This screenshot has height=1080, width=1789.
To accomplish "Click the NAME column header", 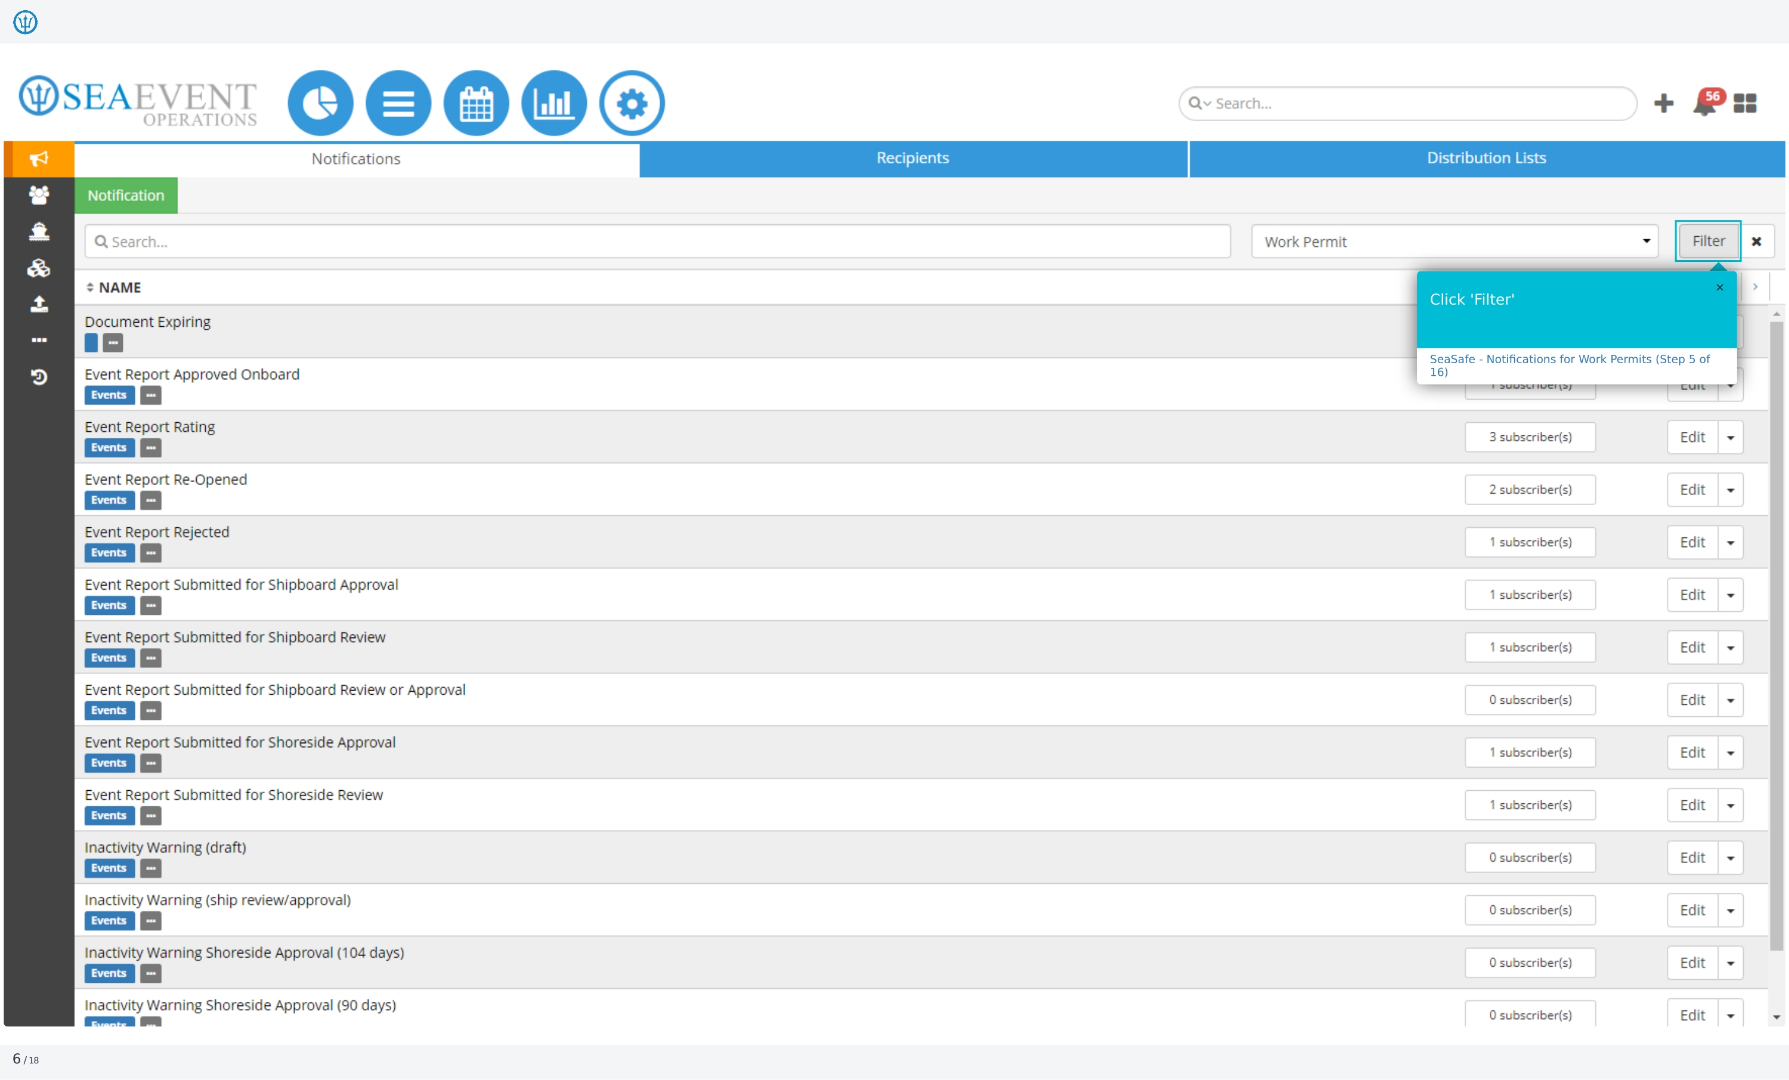I will pos(120,287).
